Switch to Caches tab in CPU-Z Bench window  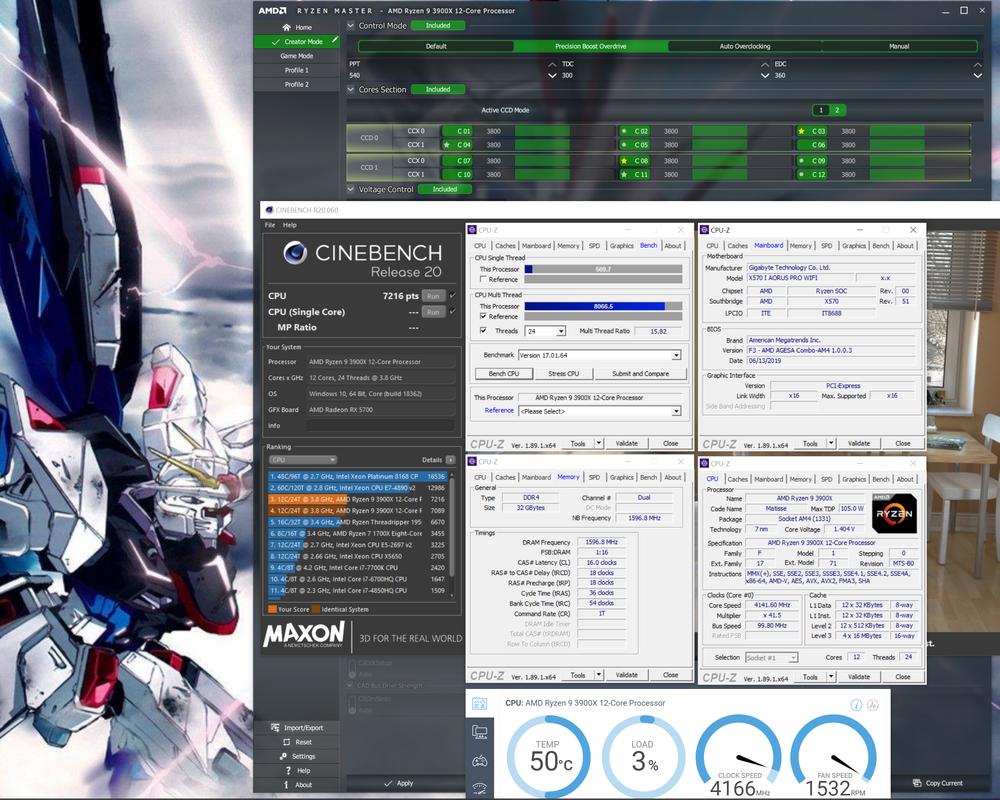point(505,246)
